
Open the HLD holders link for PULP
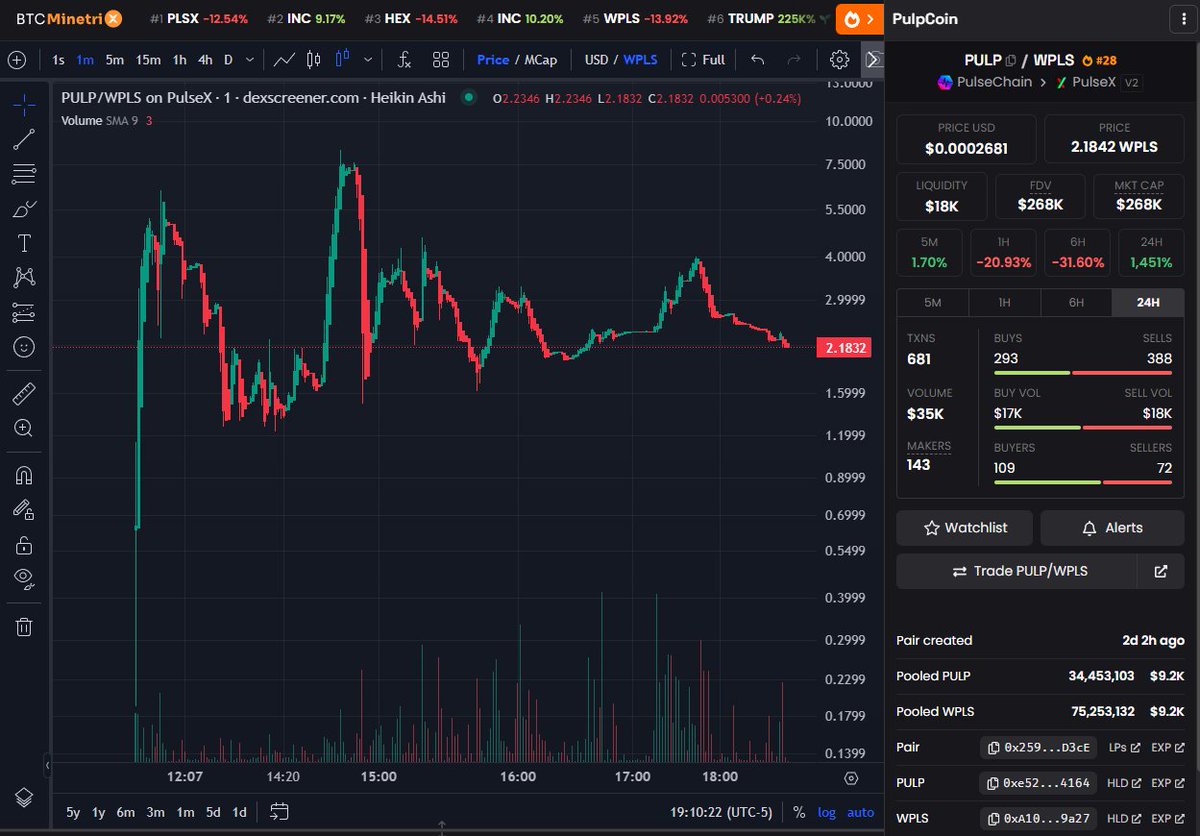pyautogui.click(x=1124, y=783)
